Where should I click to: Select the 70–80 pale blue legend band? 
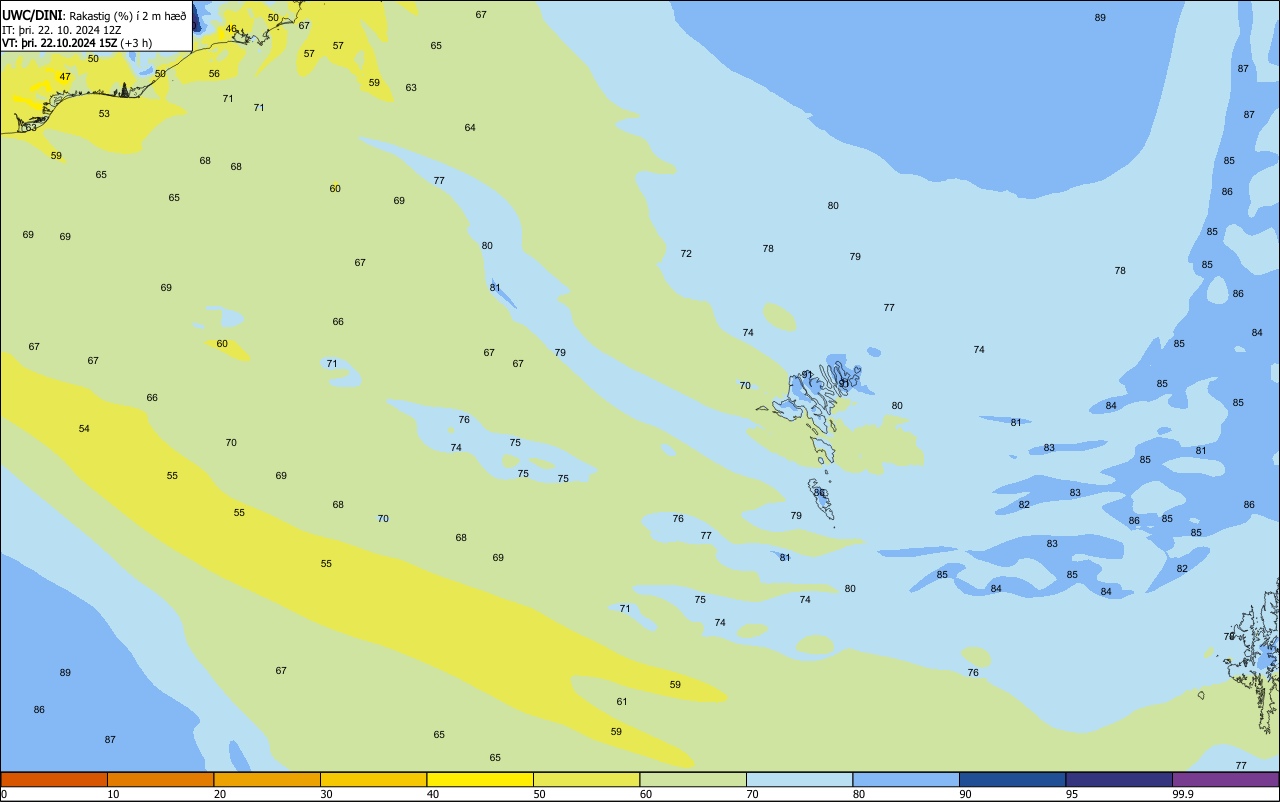point(799,779)
